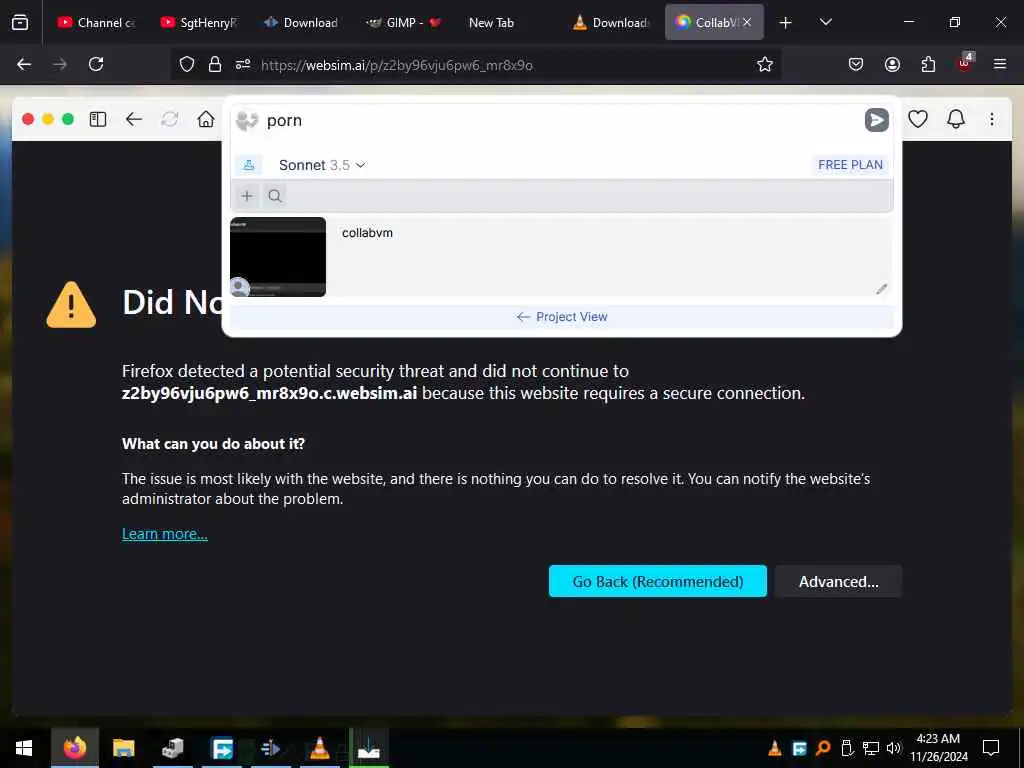Screen dimensions: 1024x768
Task: Click FREE PLAN label
Action: click(x=850, y=165)
